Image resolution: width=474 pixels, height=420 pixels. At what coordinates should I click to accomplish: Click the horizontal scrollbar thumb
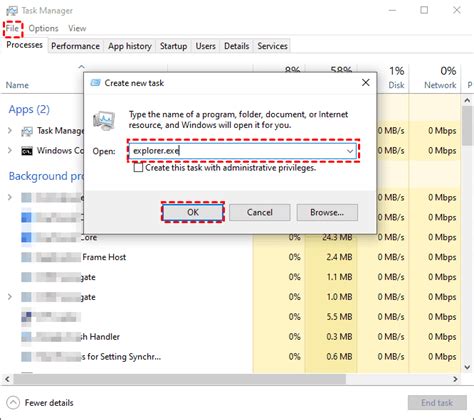(179, 379)
